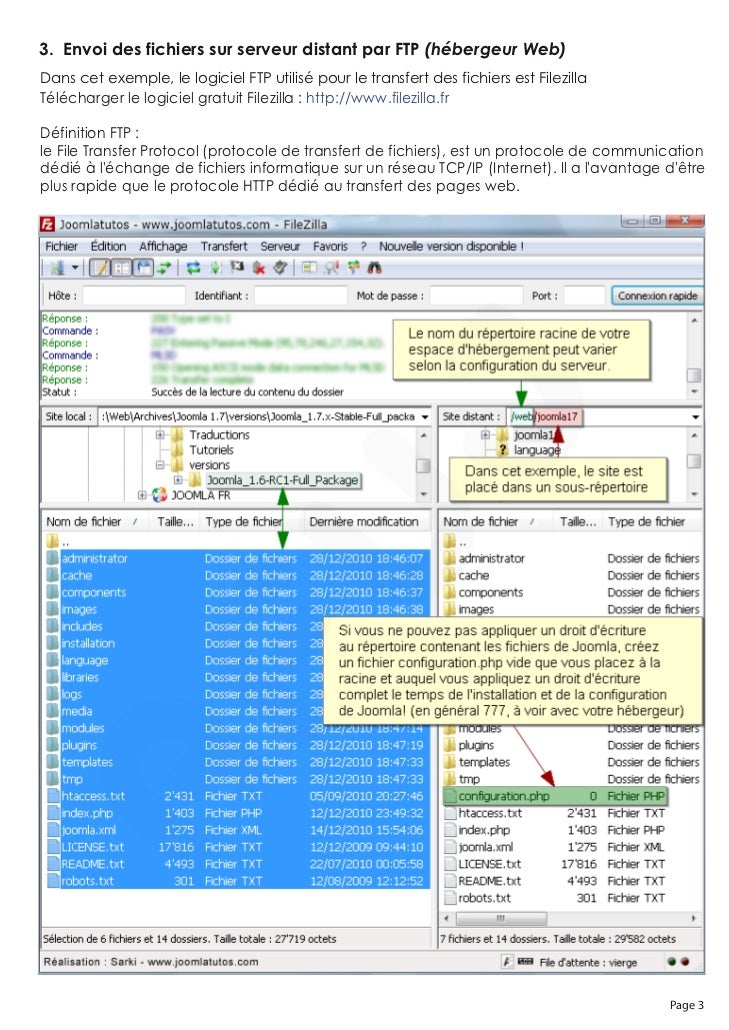Click the Connexion rapide button

pyautogui.click(x=657, y=296)
